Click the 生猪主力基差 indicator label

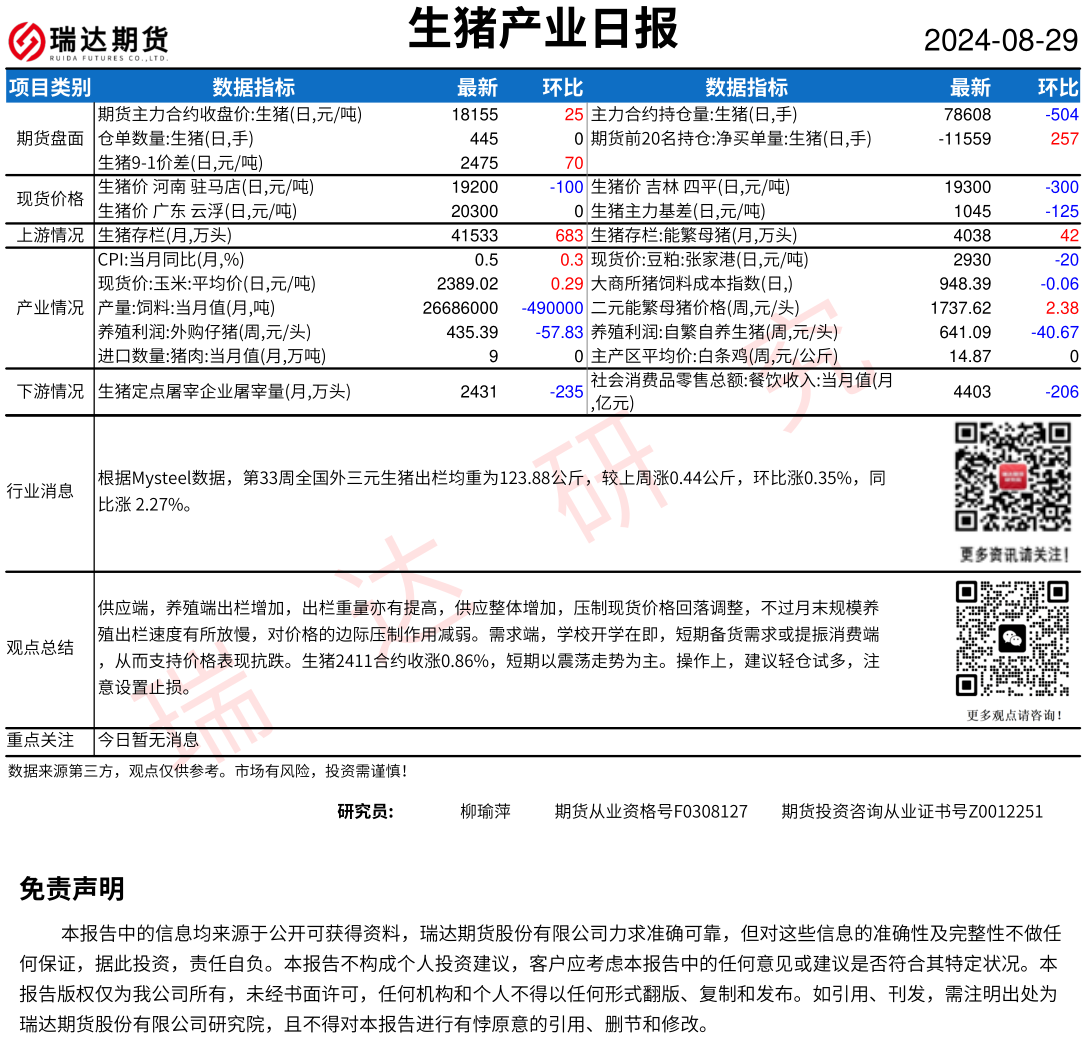point(678,211)
